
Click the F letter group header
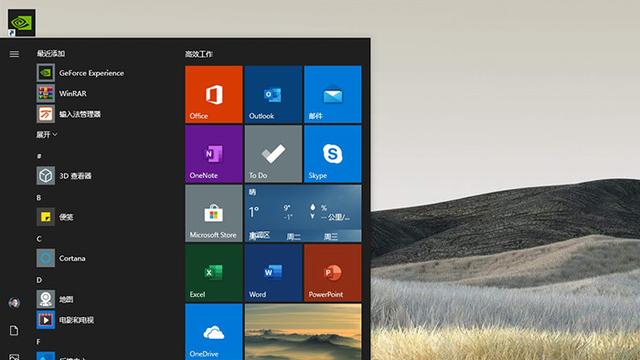pos(38,342)
